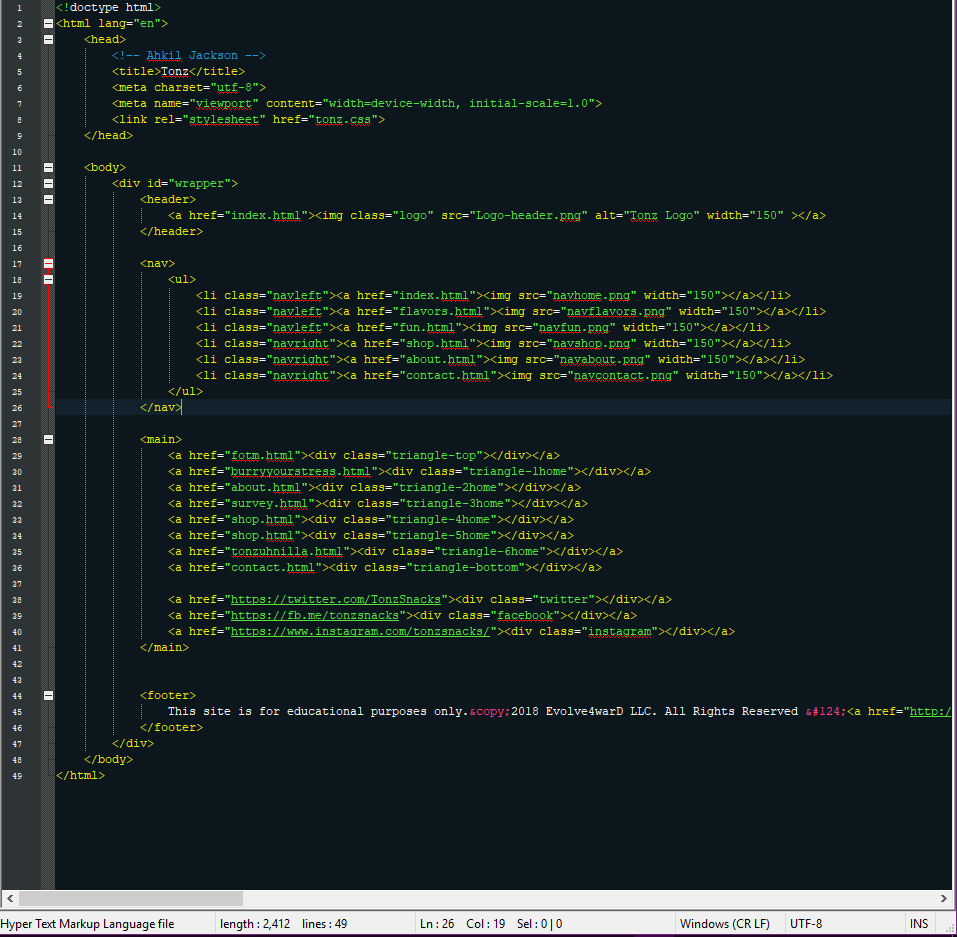The width and height of the screenshot is (957, 937).
Task: Collapse the <nav> section fold marker
Action: coord(48,263)
